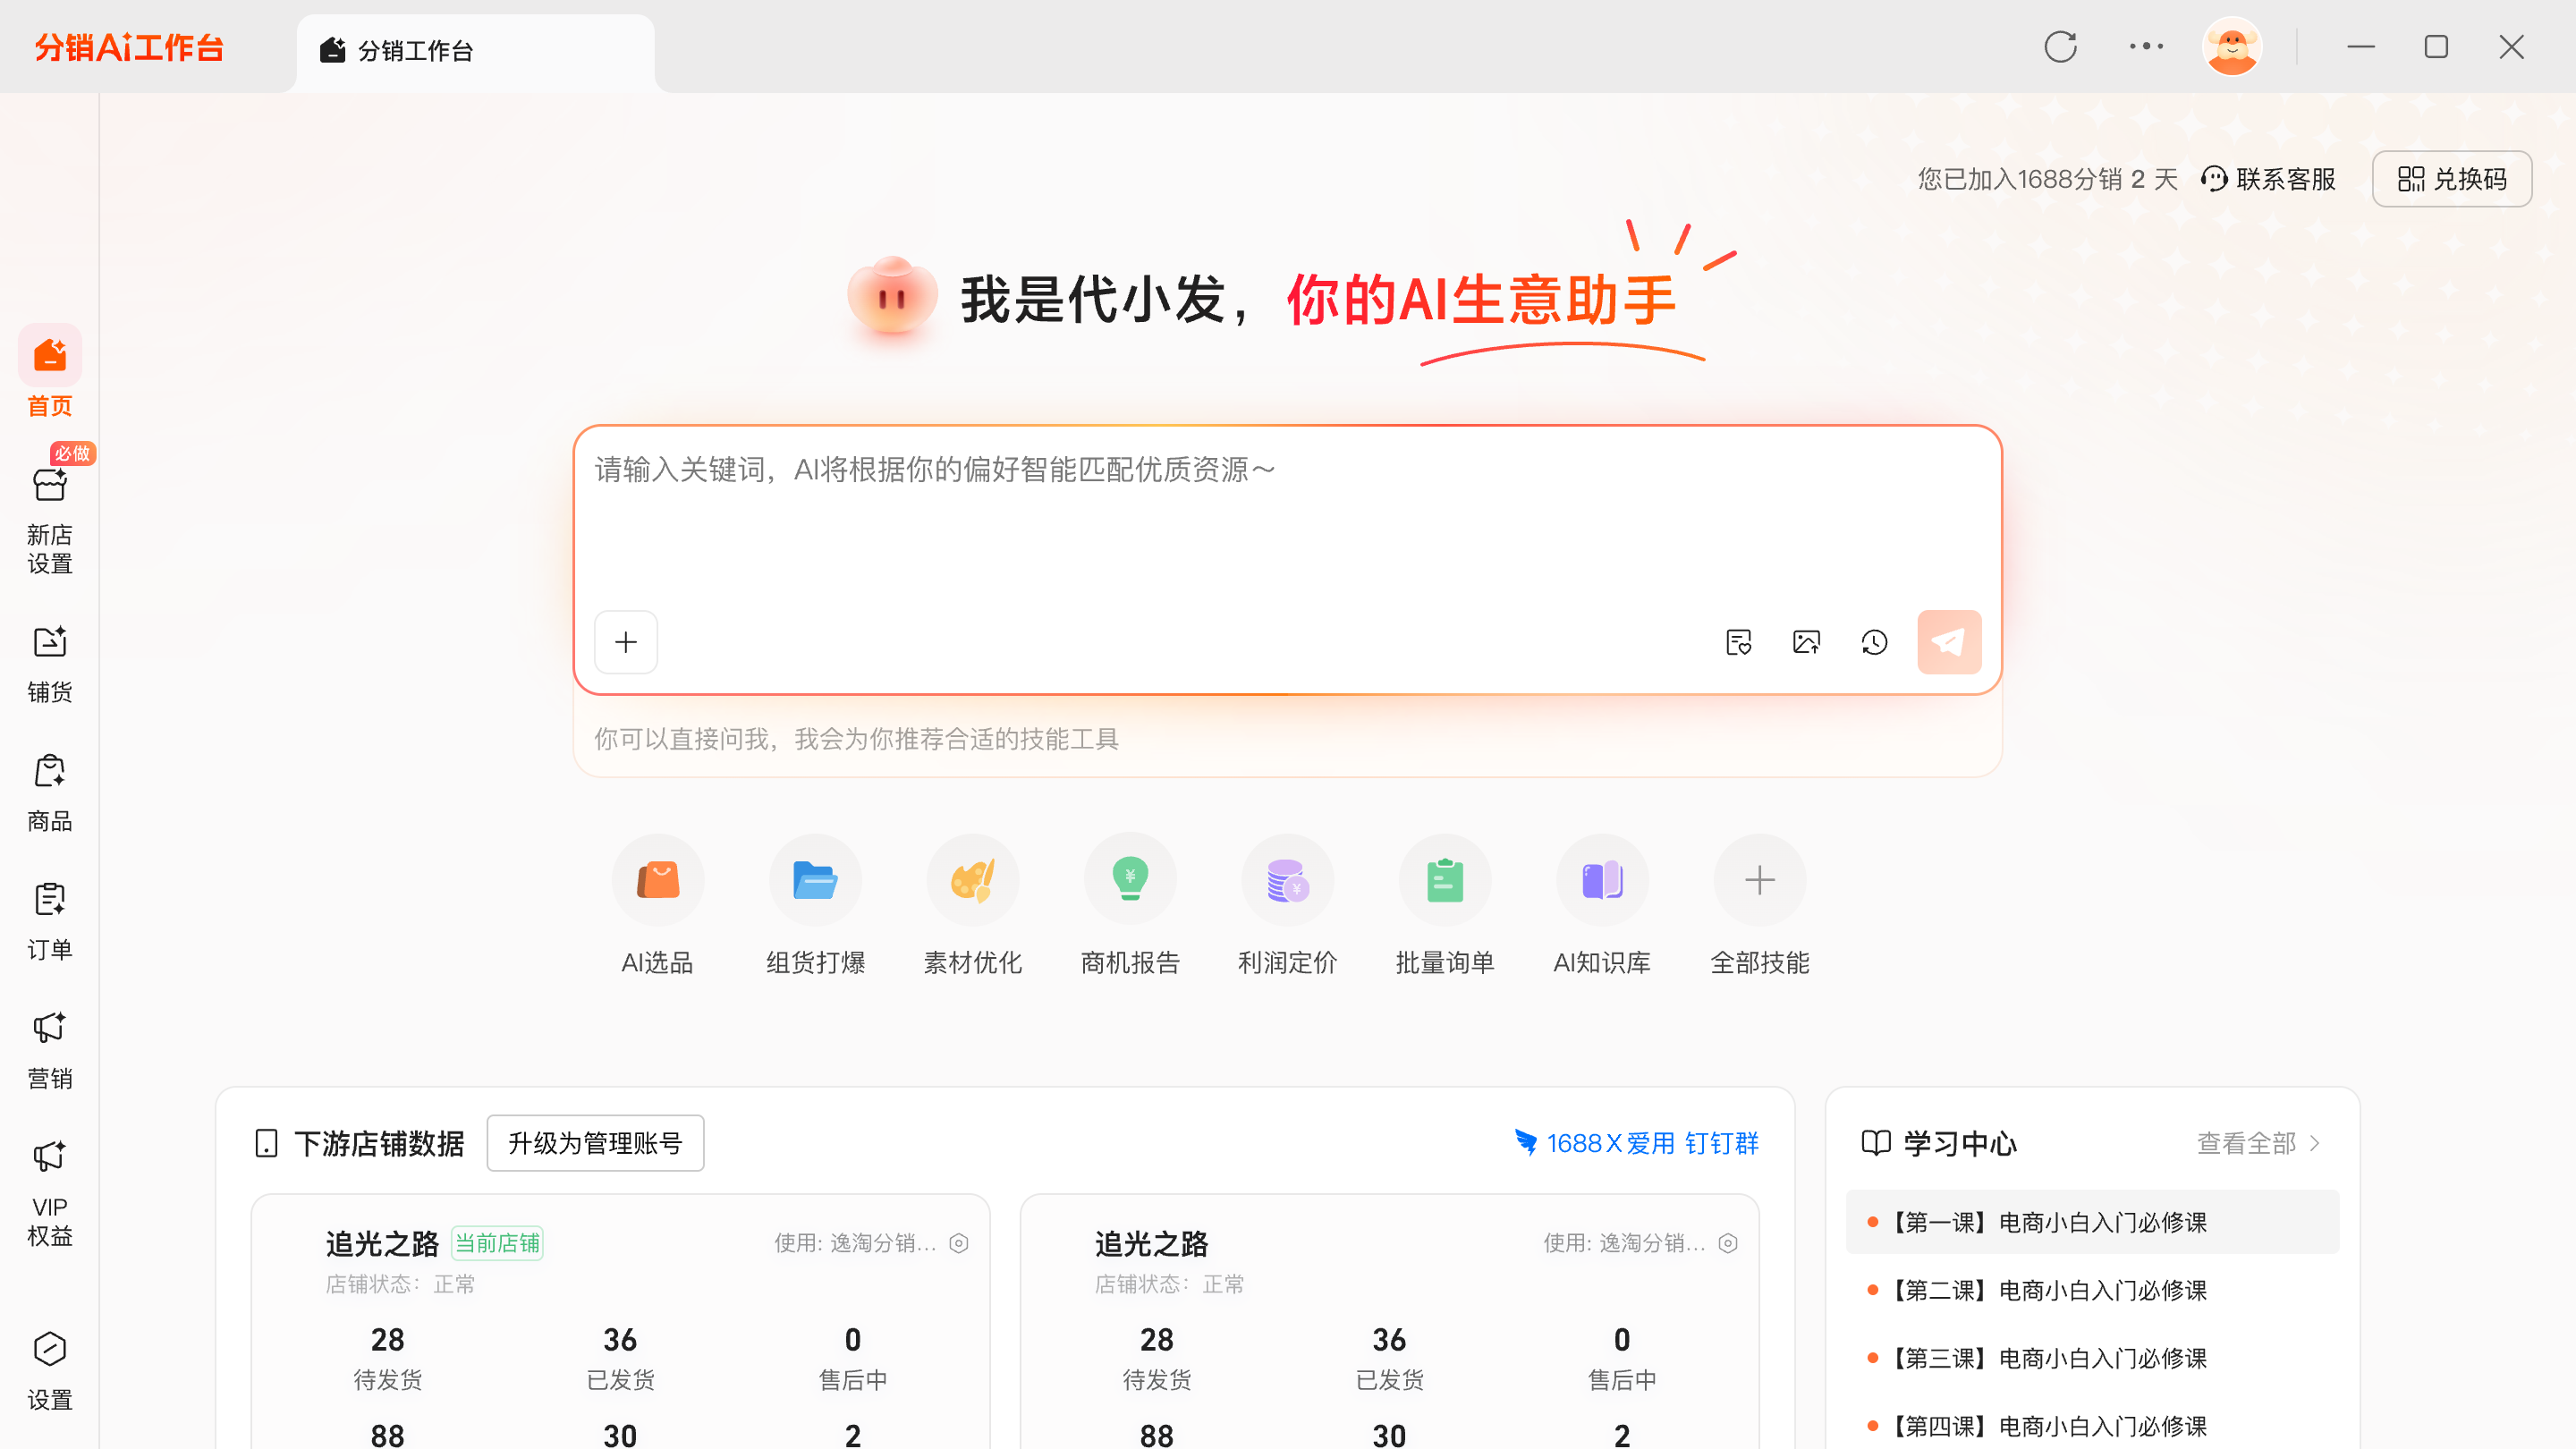Launch the 素材优化 skill
The height and width of the screenshot is (1449, 2576).
(x=972, y=905)
